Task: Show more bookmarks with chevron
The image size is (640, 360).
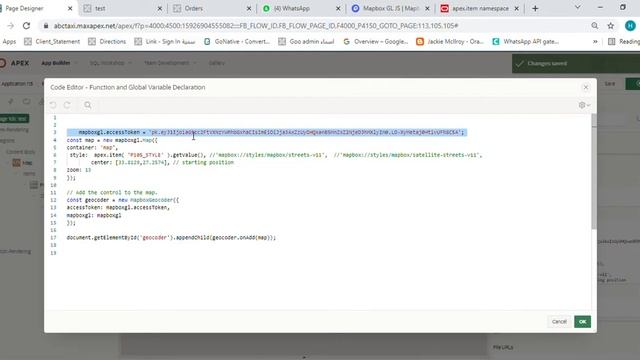Action: coord(595,42)
